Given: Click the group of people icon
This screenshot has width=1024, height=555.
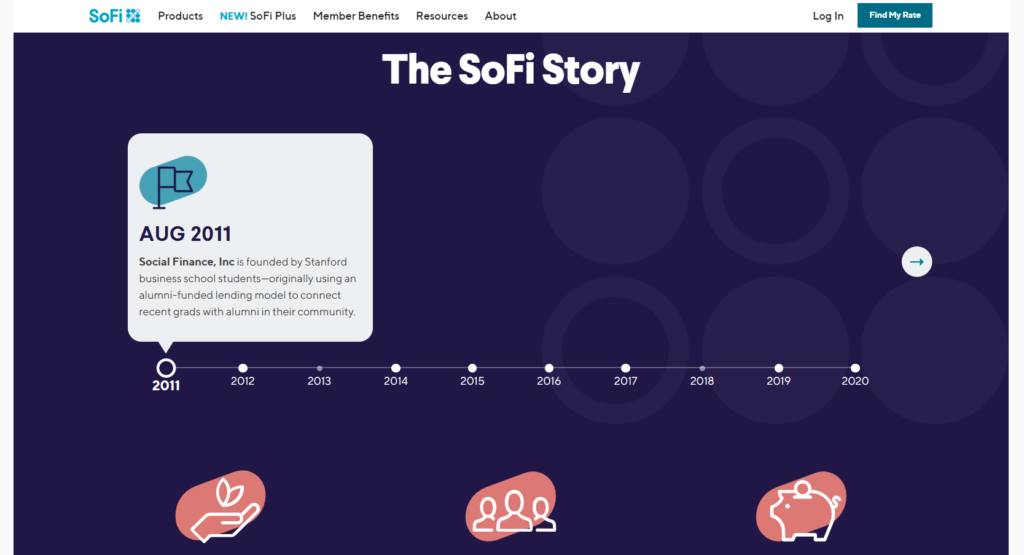Looking at the screenshot, I should (x=511, y=507).
